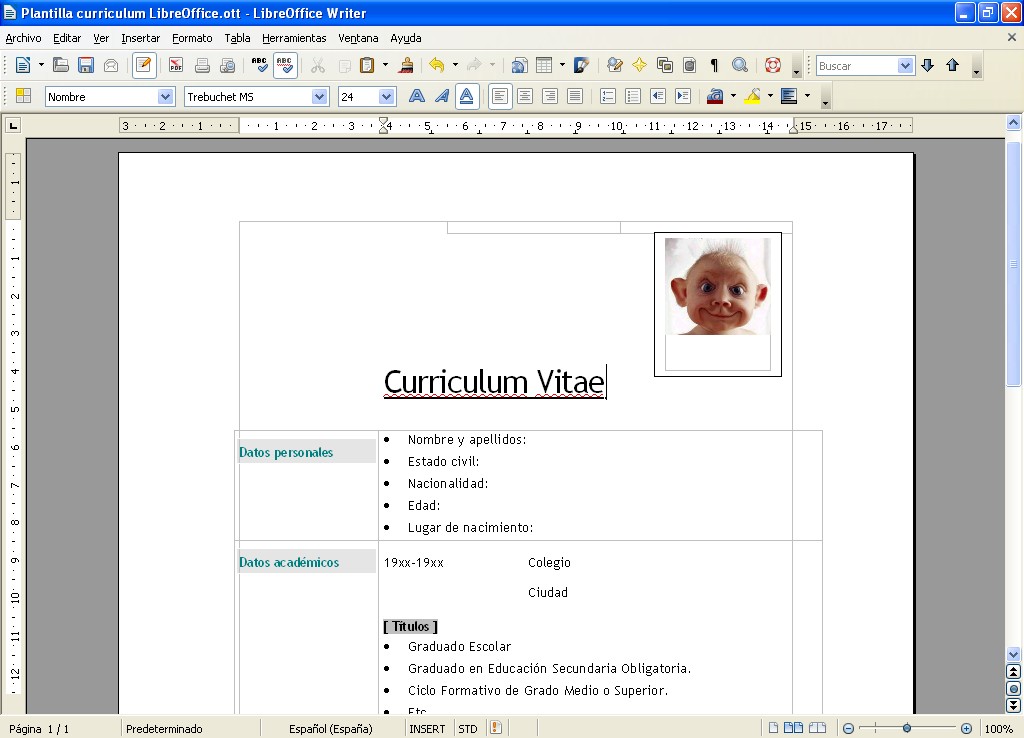Toggle Italic formatting
This screenshot has height=738, width=1024.
click(x=442, y=97)
